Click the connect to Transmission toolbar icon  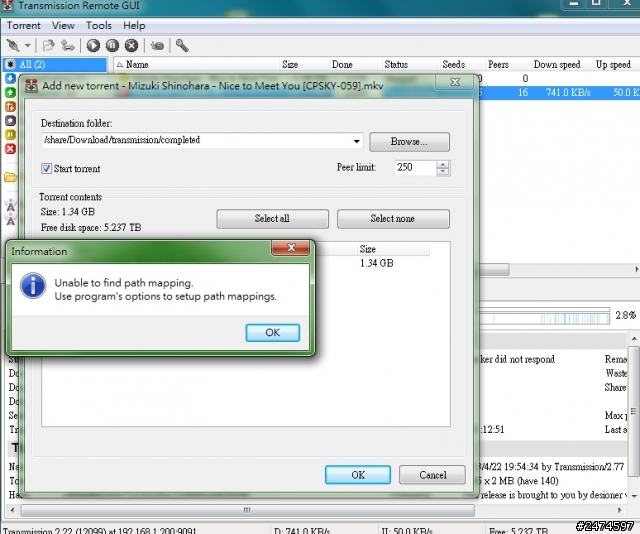(x=13, y=45)
